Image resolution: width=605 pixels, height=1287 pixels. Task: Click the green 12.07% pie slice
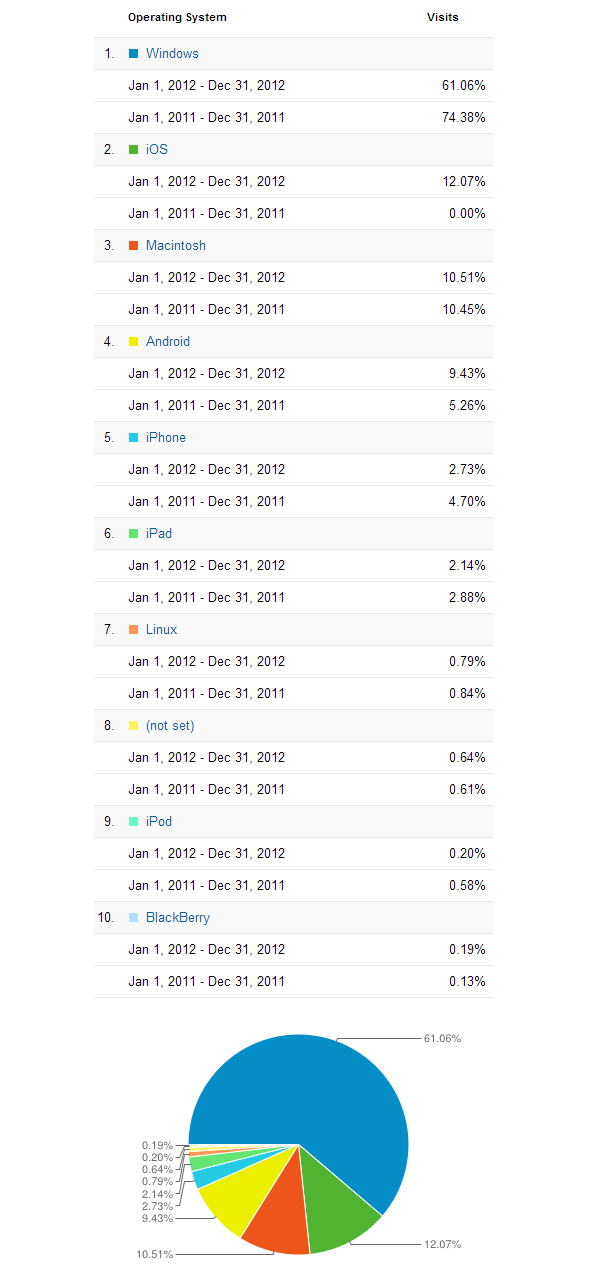[338, 1205]
